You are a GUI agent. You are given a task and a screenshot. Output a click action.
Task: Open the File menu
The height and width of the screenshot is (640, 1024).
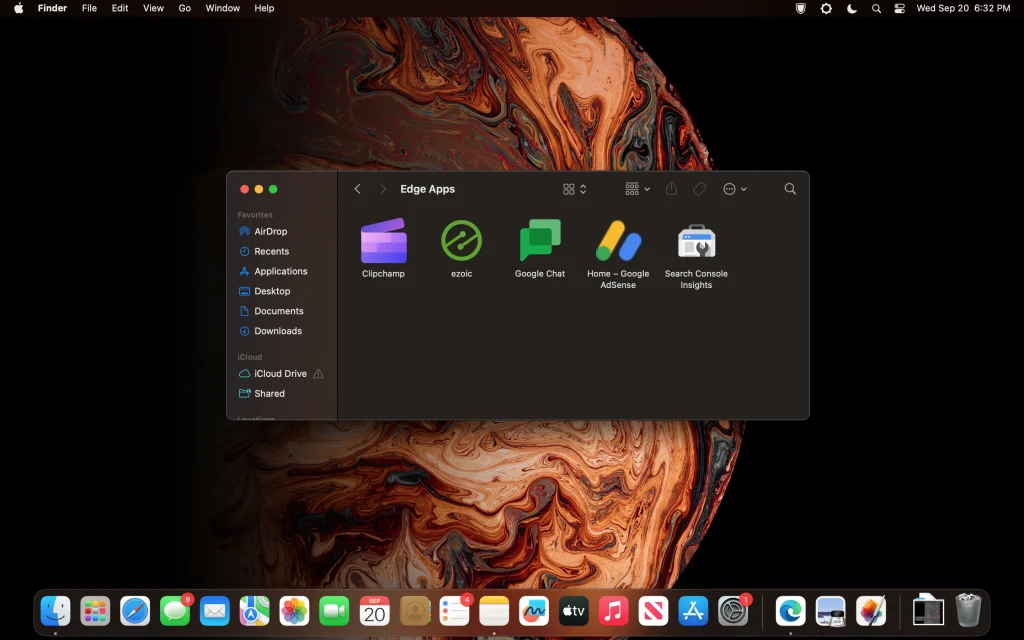coord(89,8)
